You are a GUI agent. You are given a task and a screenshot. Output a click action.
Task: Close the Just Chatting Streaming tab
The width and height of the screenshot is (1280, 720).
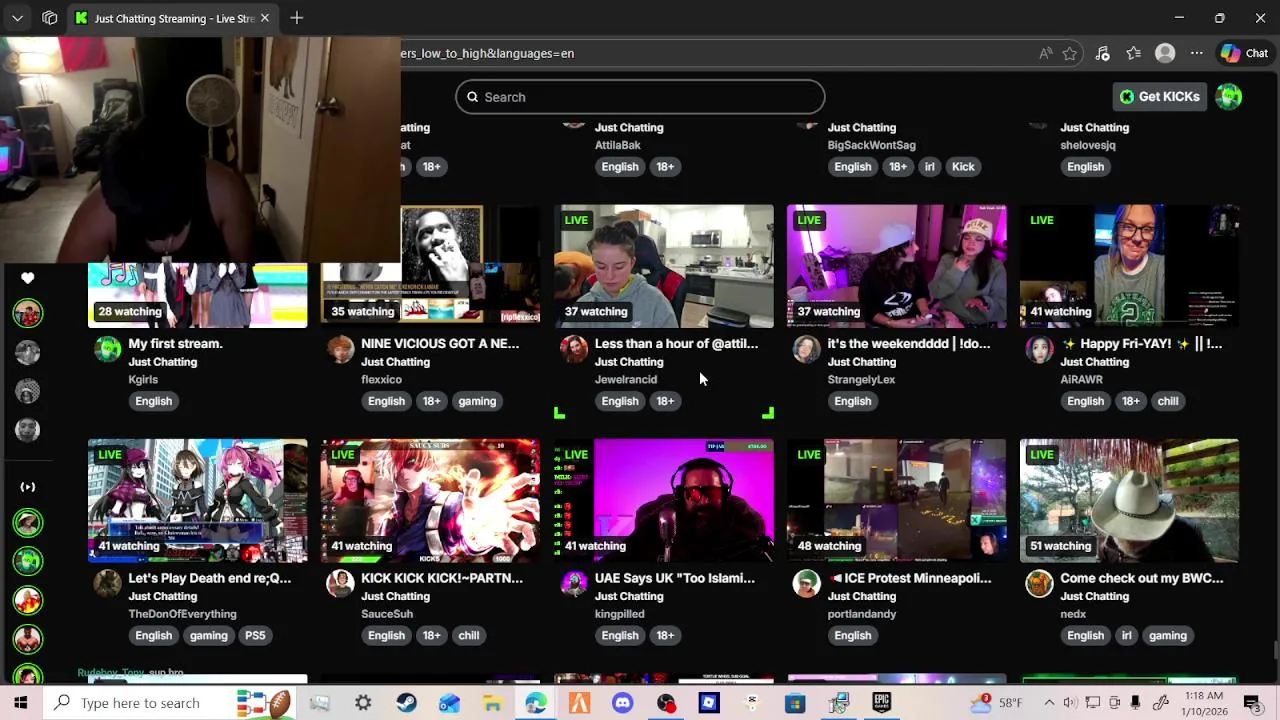tap(264, 18)
